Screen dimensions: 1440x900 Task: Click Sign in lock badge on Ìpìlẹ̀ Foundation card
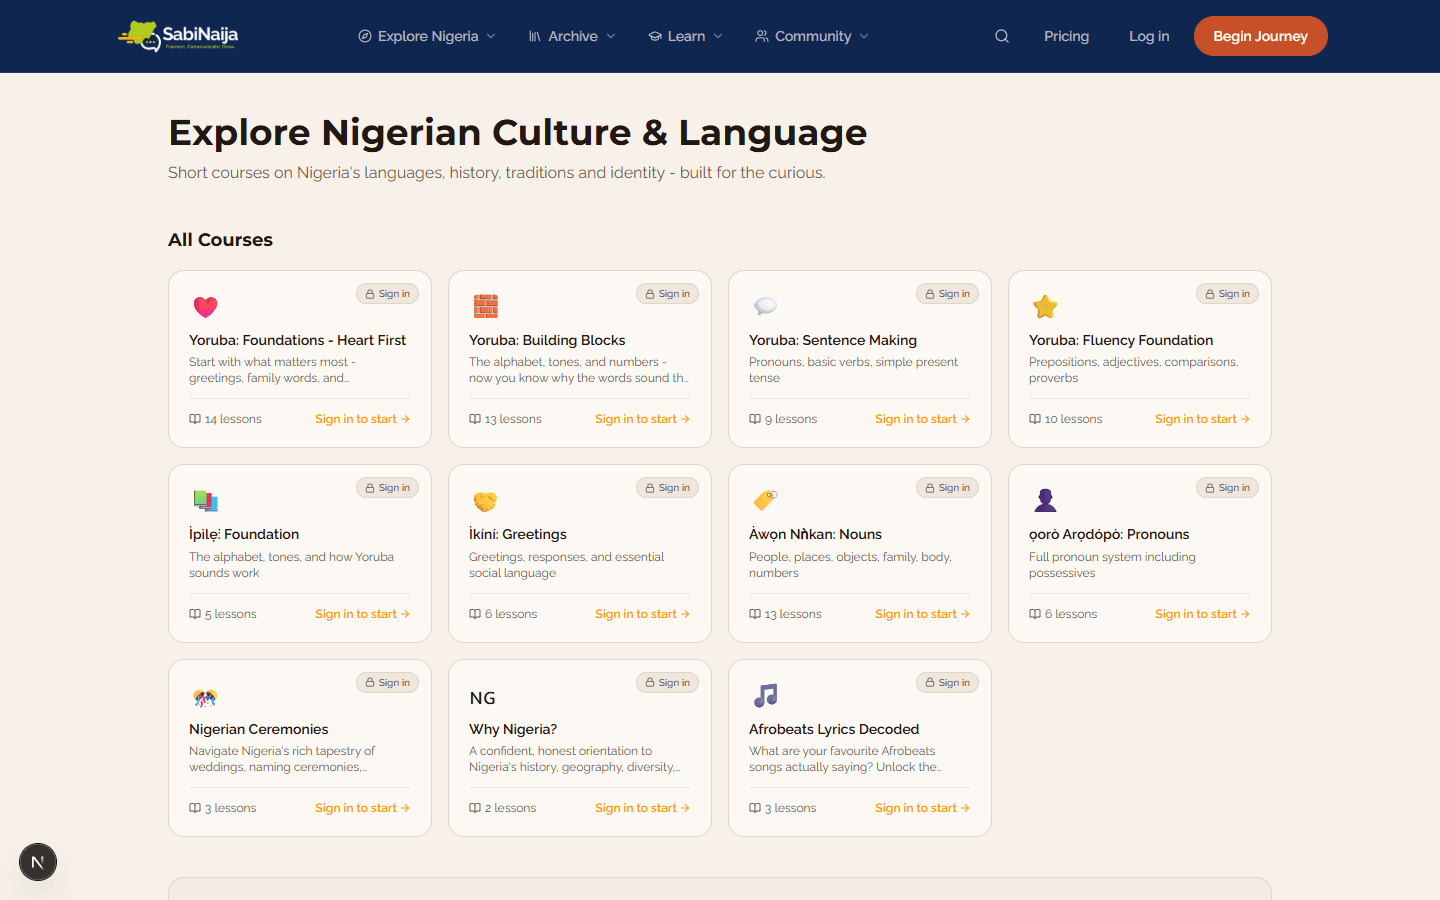coord(387,488)
